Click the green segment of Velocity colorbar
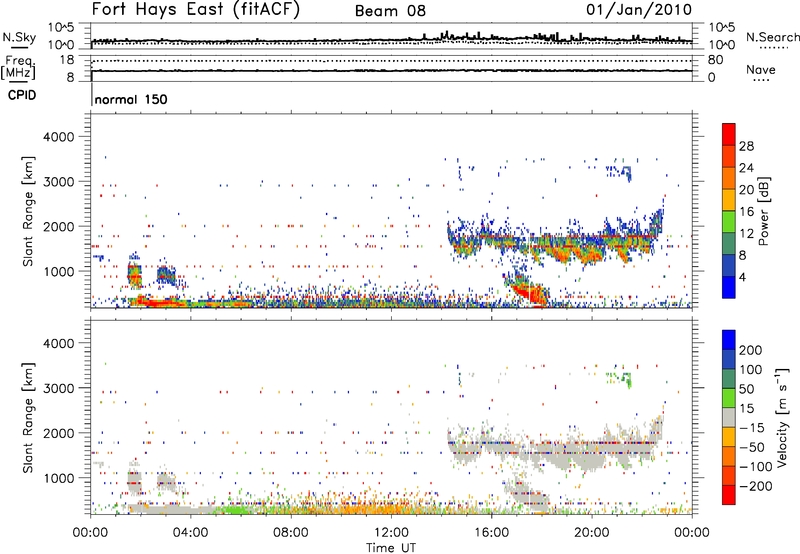This screenshot has width=800, height=554. click(729, 398)
